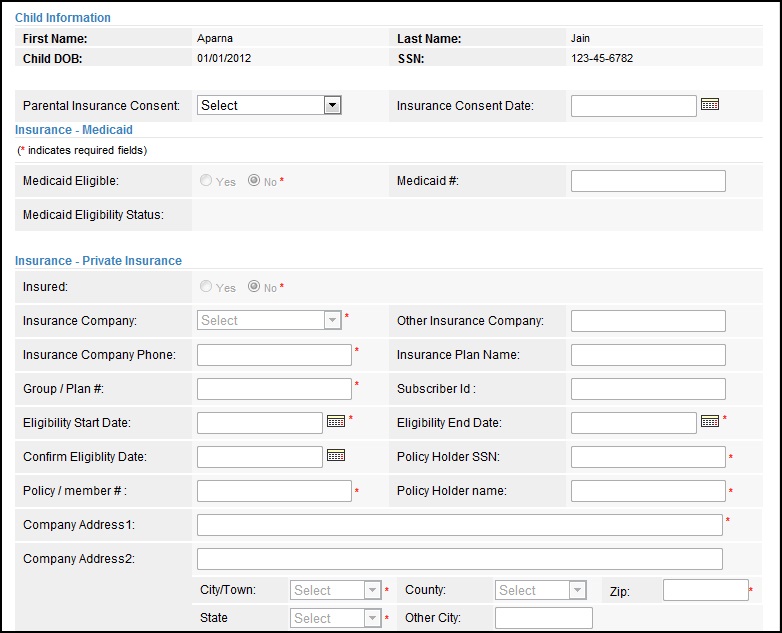Viewport: 782px width, 633px height.
Task: Click the 'indicates required fields' note
Action: pos(82,150)
